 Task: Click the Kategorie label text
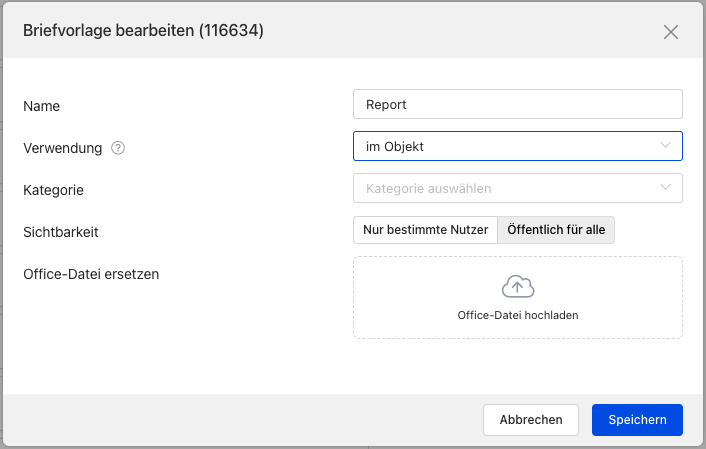tap(53, 190)
